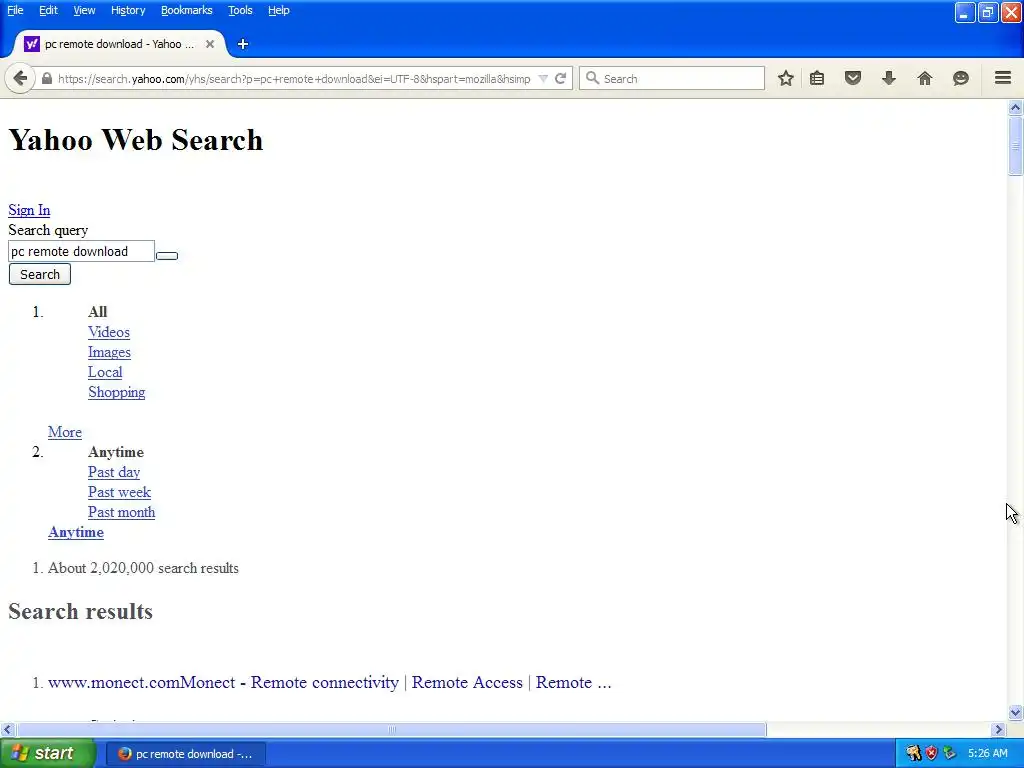Open the Downloads arrow icon
Image resolution: width=1024 pixels, height=768 pixels.
[x=889, y=78]
